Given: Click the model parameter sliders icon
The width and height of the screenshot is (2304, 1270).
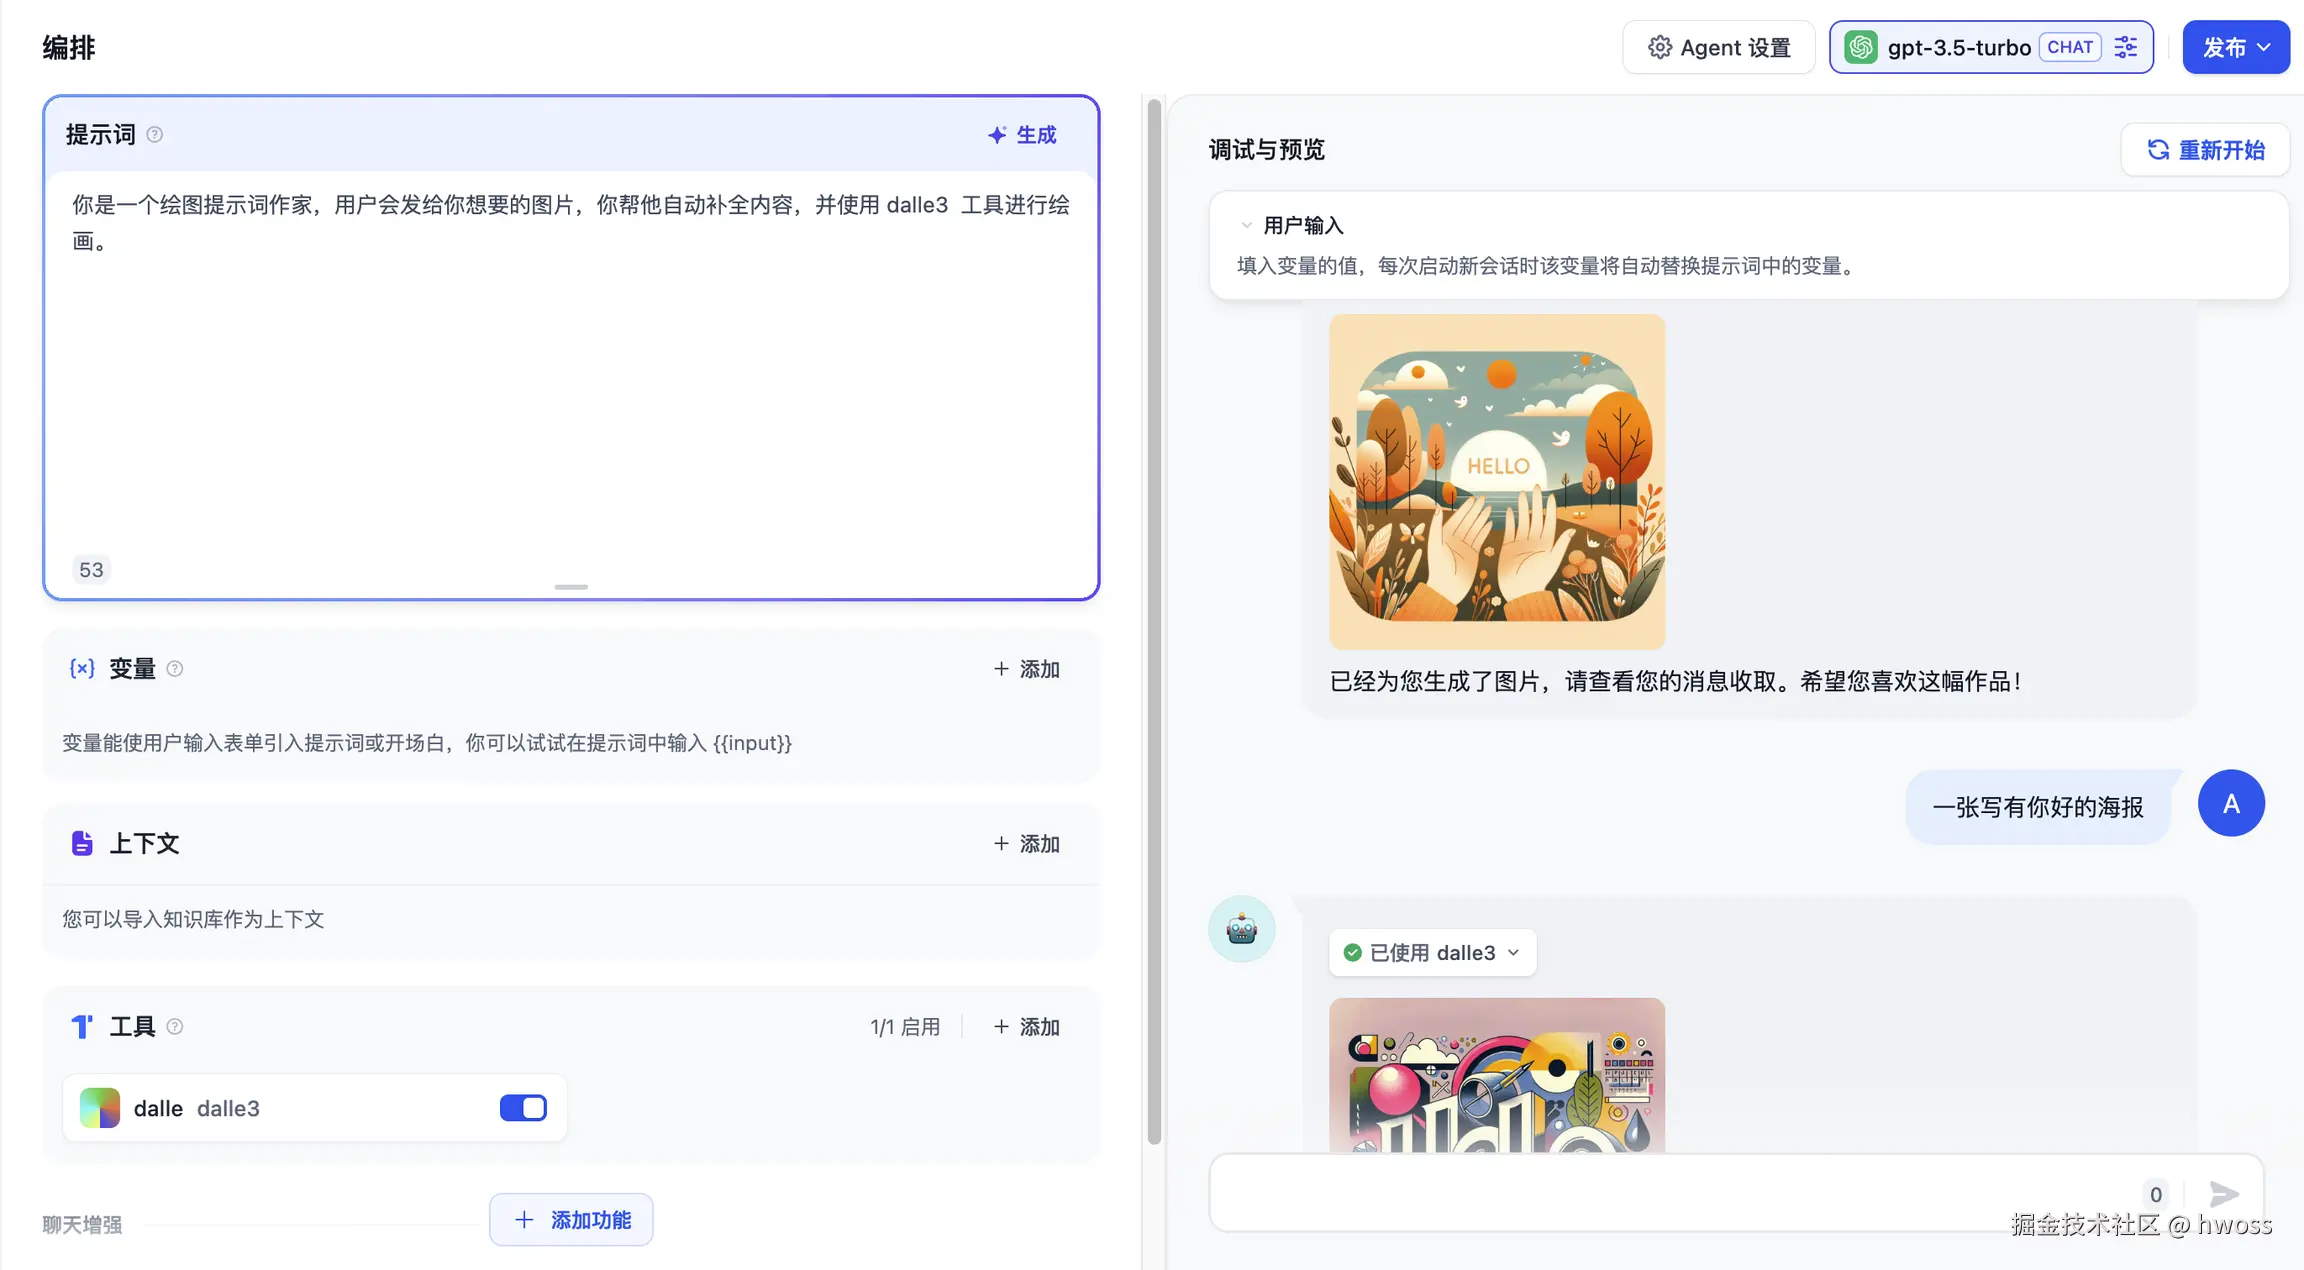Looking at the screenshot, I should [2126, 47].
